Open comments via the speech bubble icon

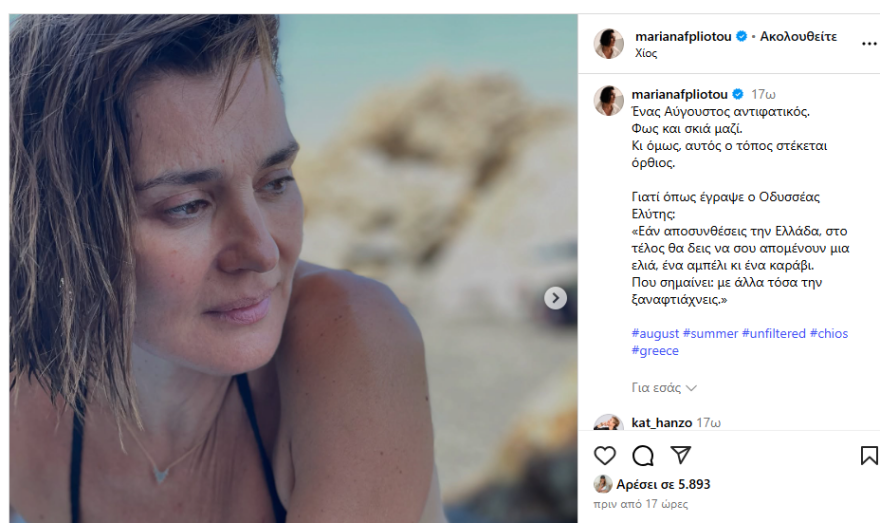[x=643, y=456]
